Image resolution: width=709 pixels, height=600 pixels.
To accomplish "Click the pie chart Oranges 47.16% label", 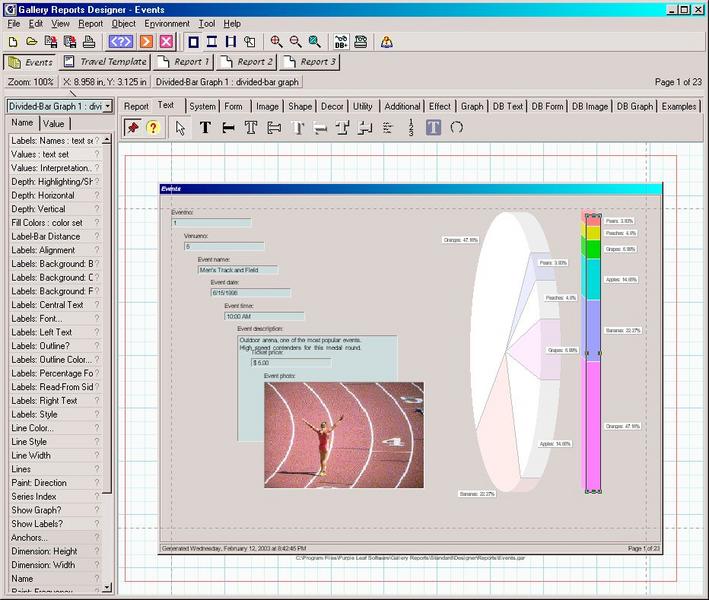I will 460,240.
